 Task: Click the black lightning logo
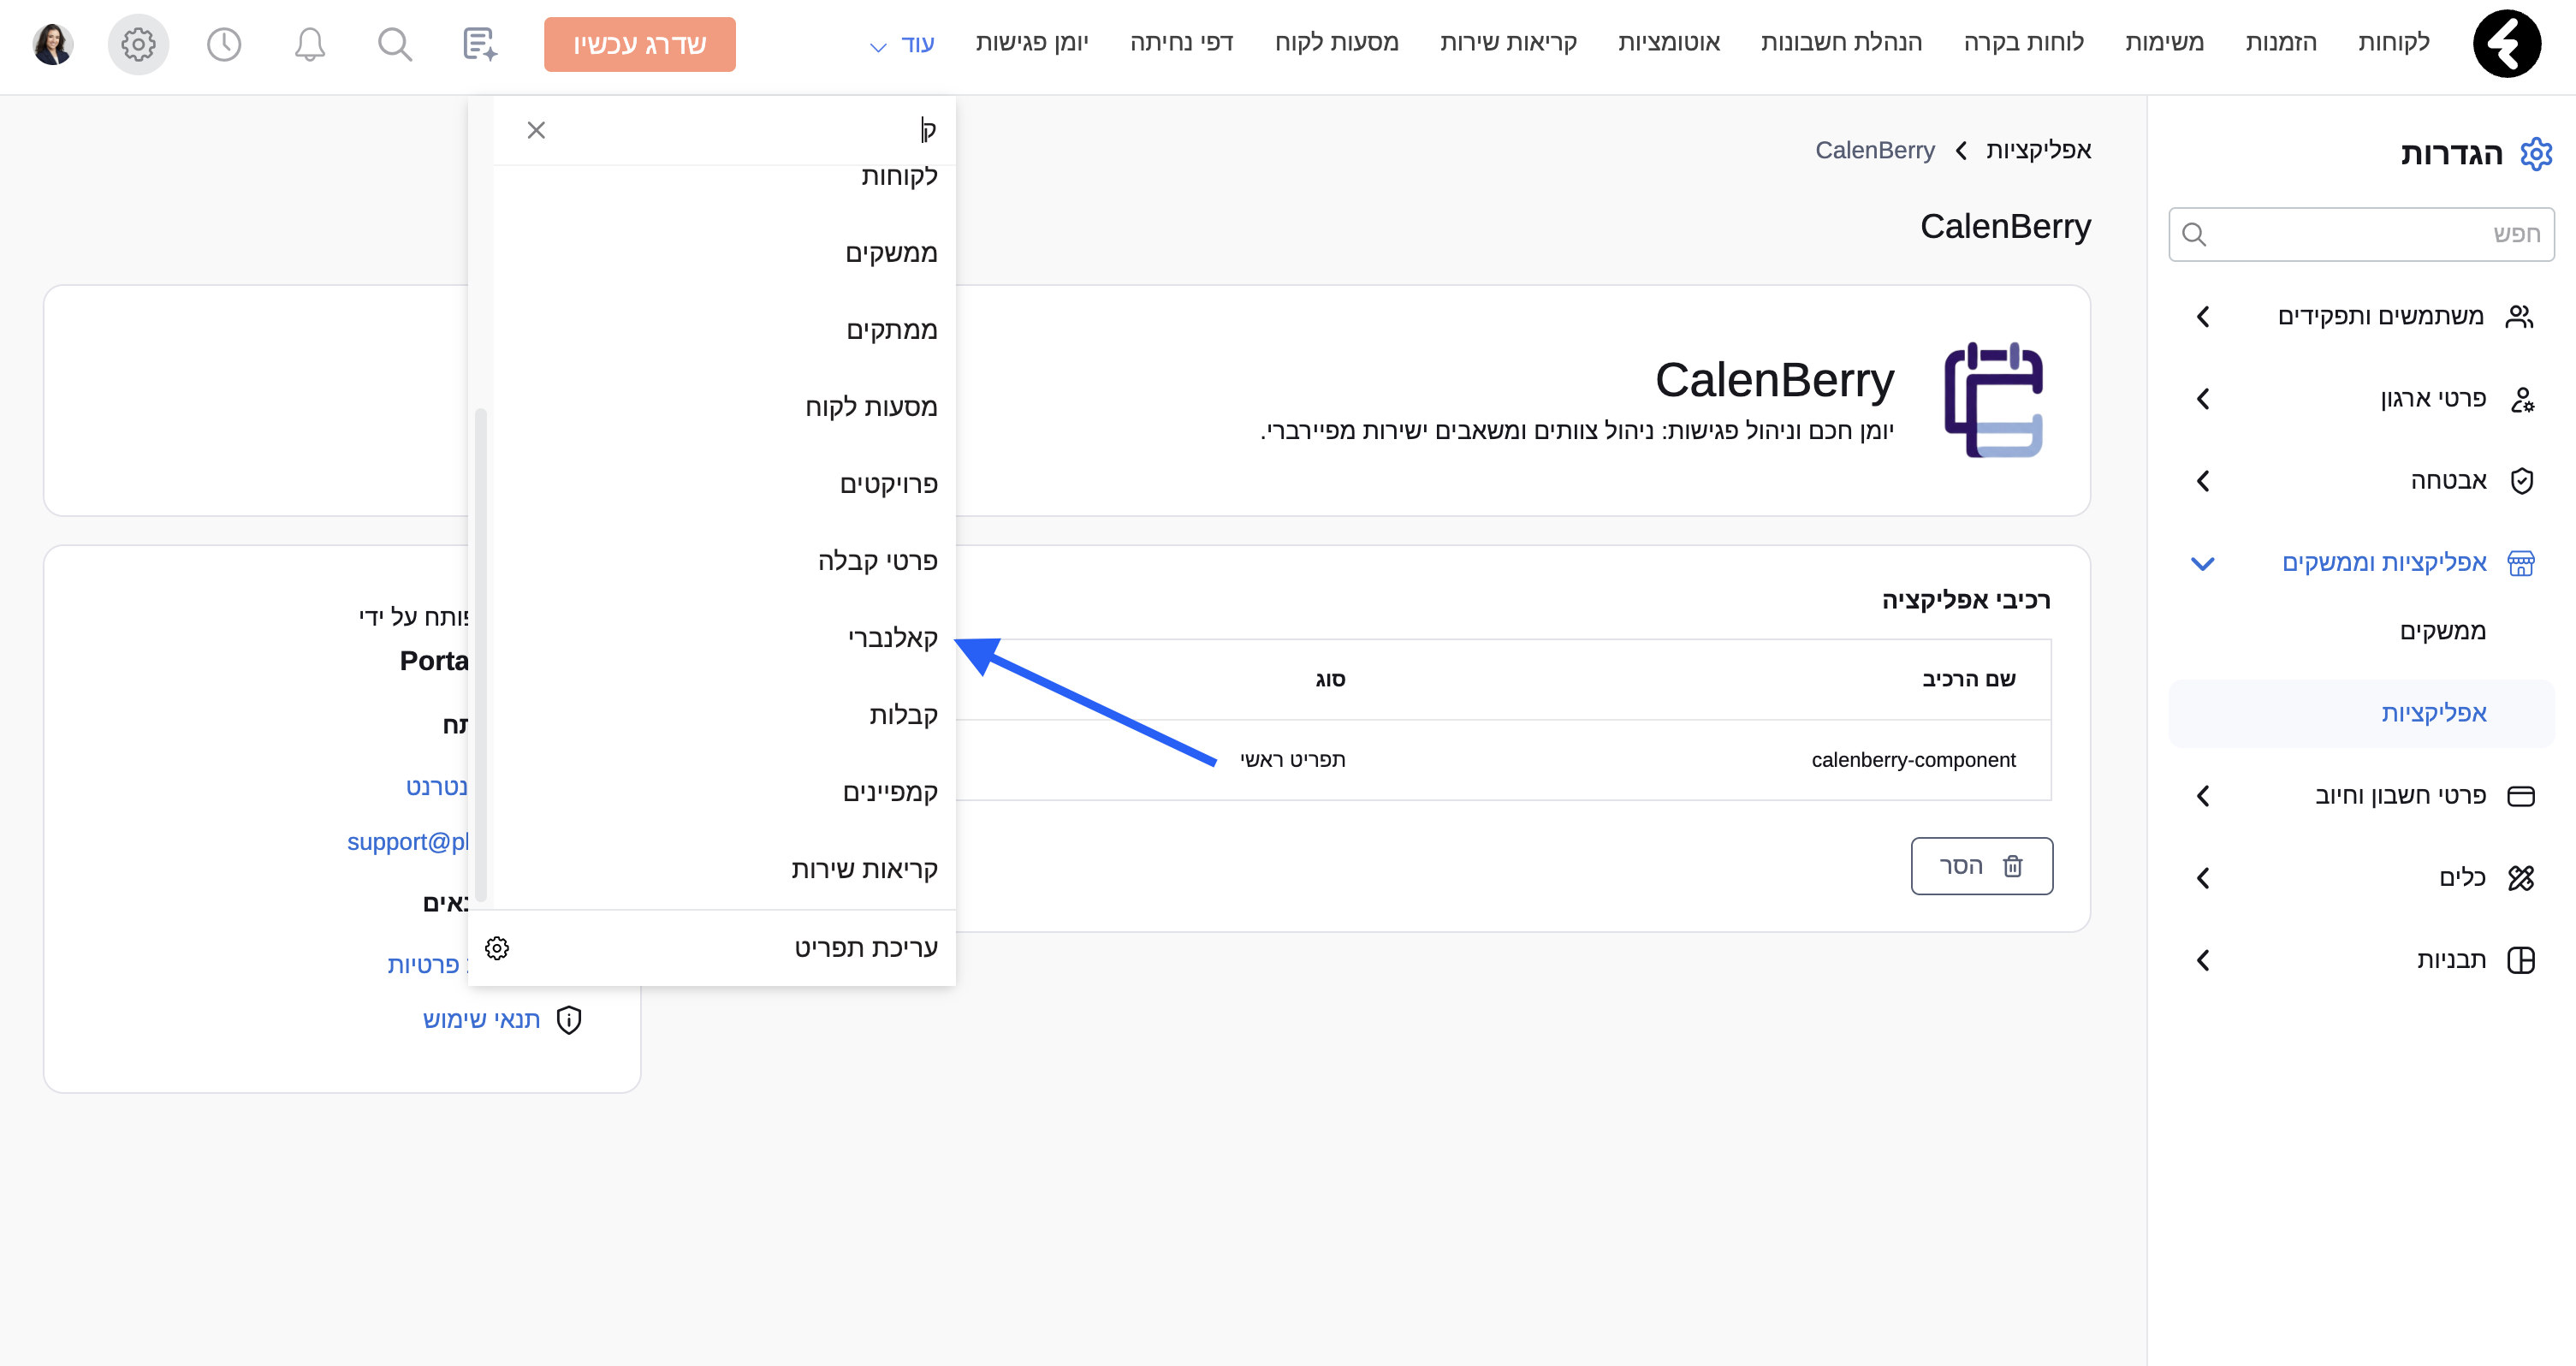[2506, 44]
